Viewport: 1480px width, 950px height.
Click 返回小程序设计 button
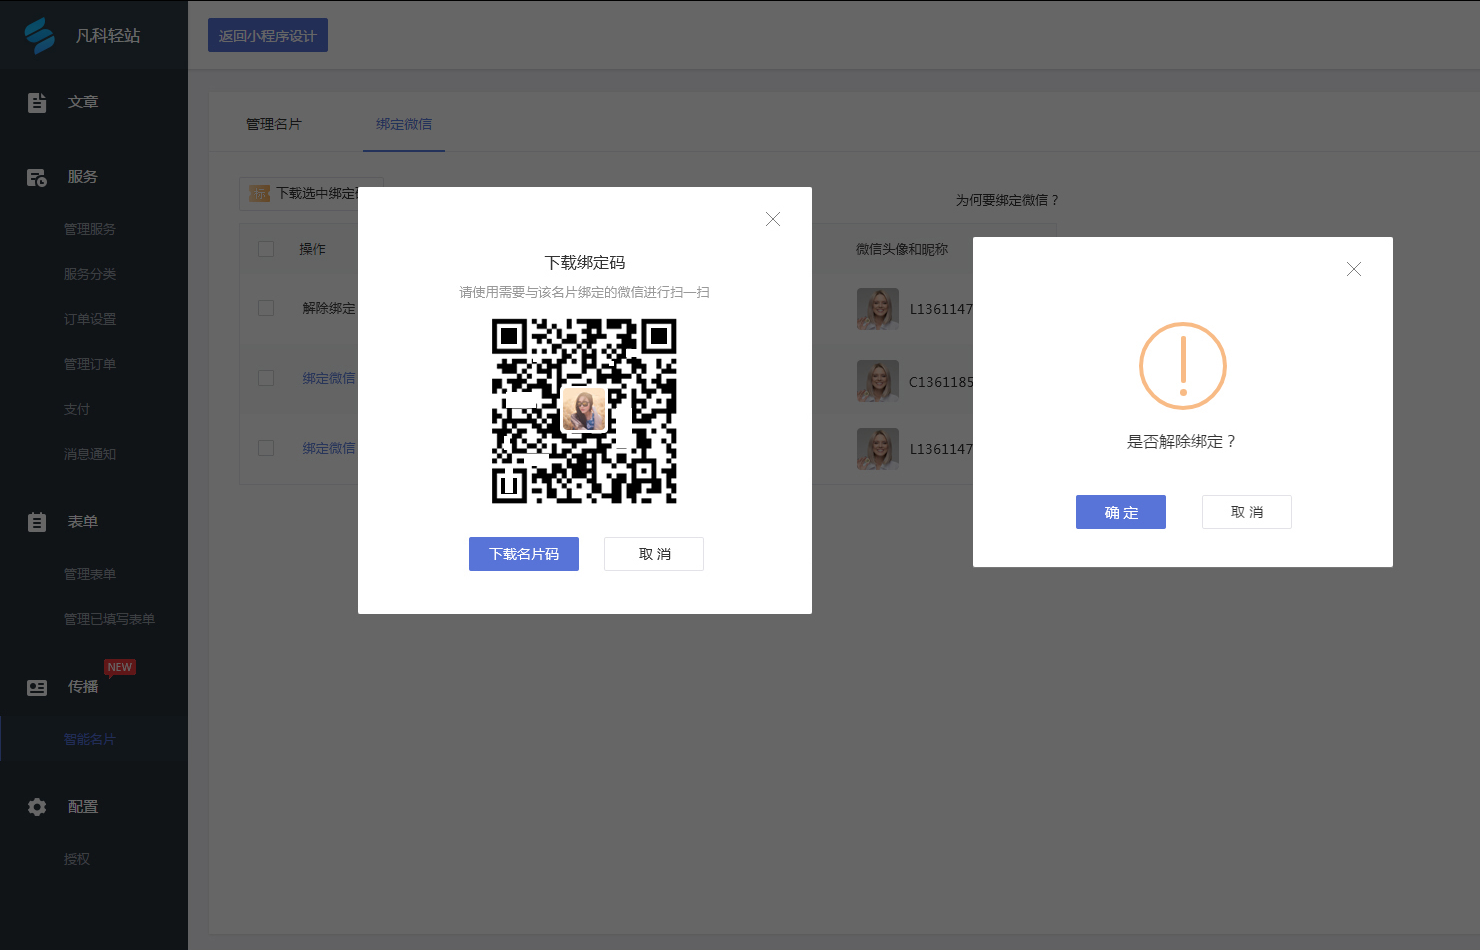268,35
